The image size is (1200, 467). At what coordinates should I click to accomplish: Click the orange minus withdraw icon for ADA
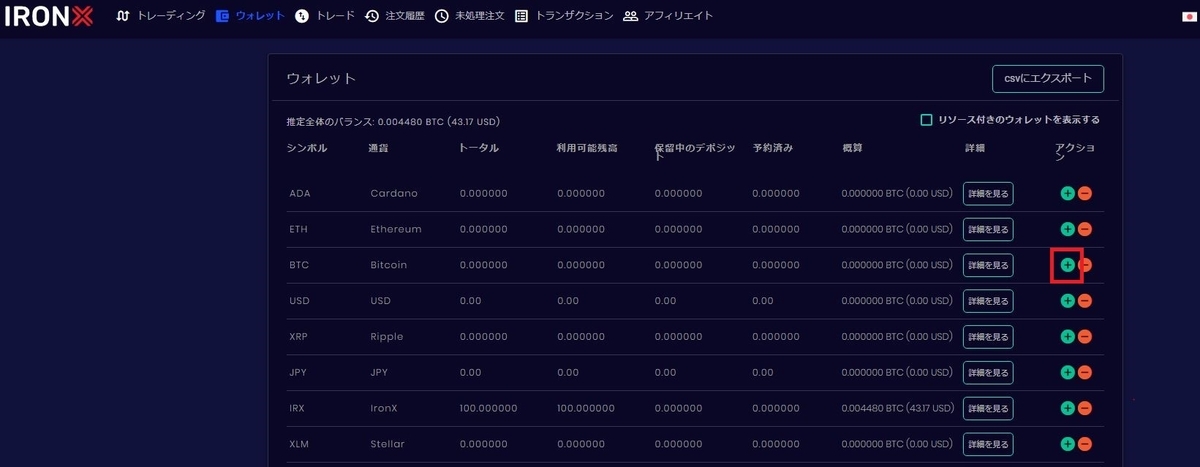click(1084, 193)
